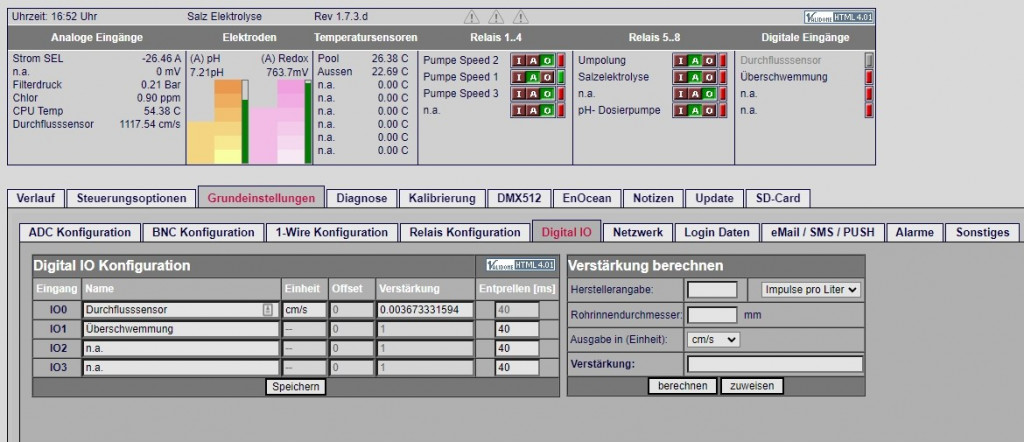Open the Alarme sub-tab
This screenshot has width=1024, height=442.
coord(915,232)
